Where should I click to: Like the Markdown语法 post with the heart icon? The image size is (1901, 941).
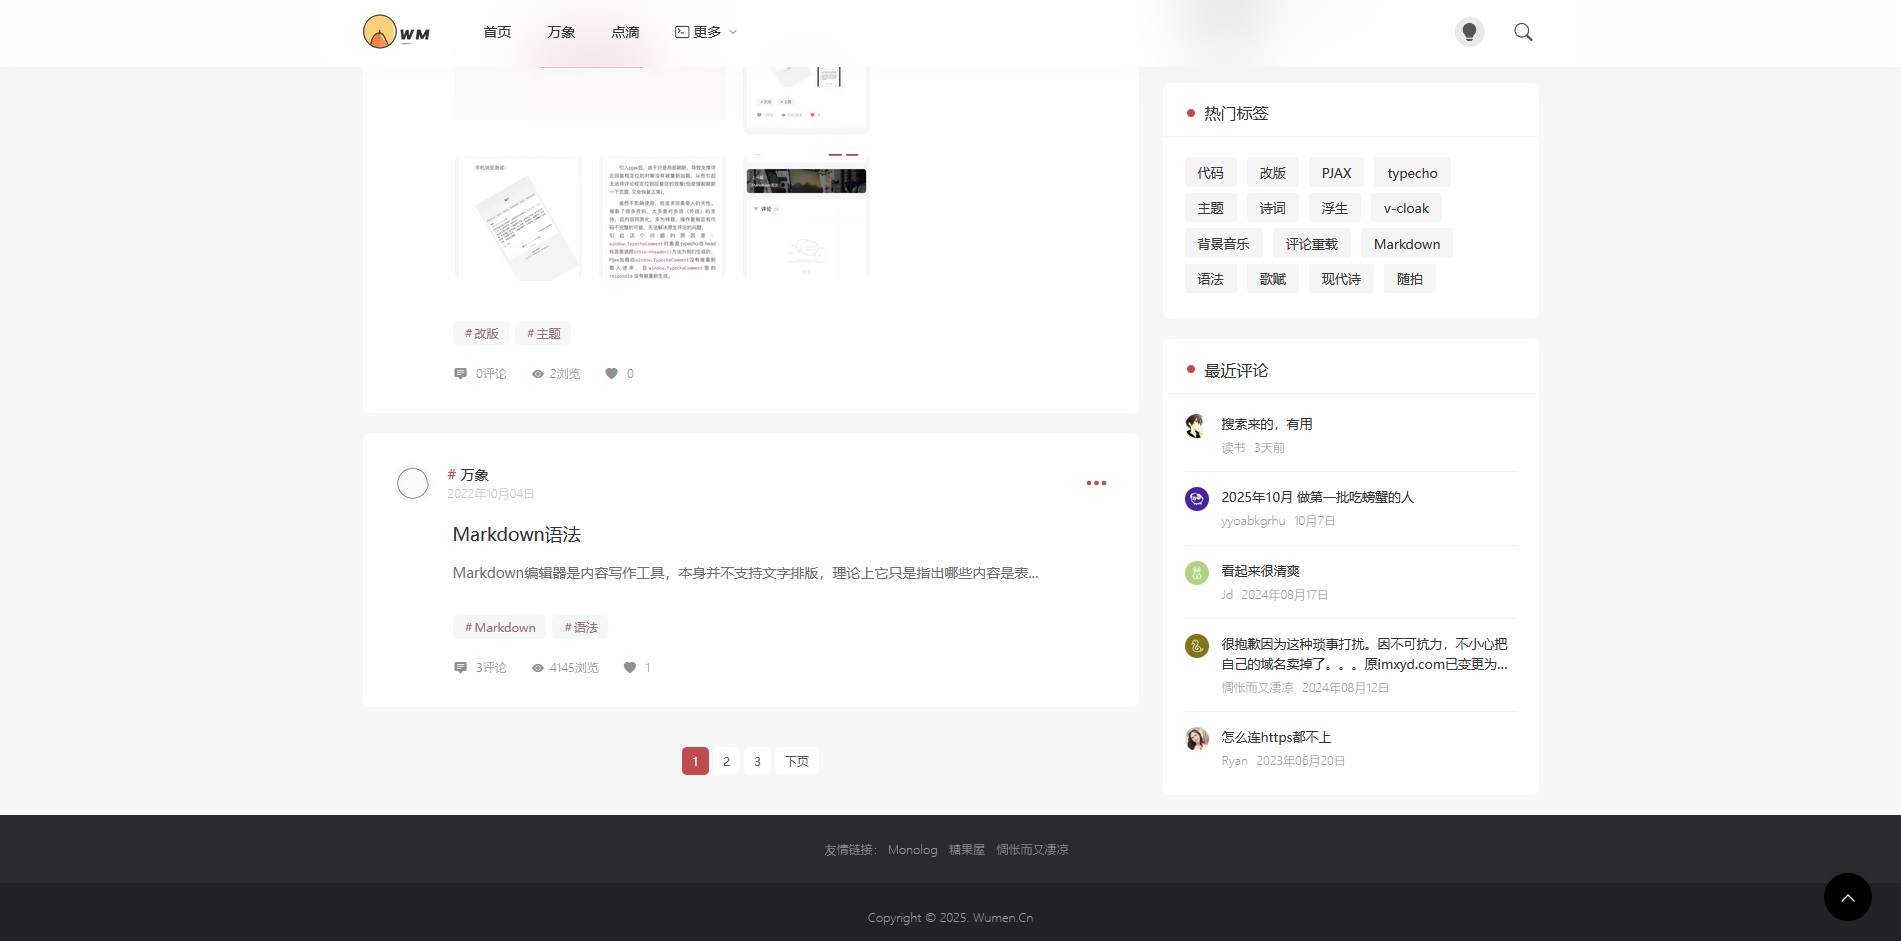point(630,668)
